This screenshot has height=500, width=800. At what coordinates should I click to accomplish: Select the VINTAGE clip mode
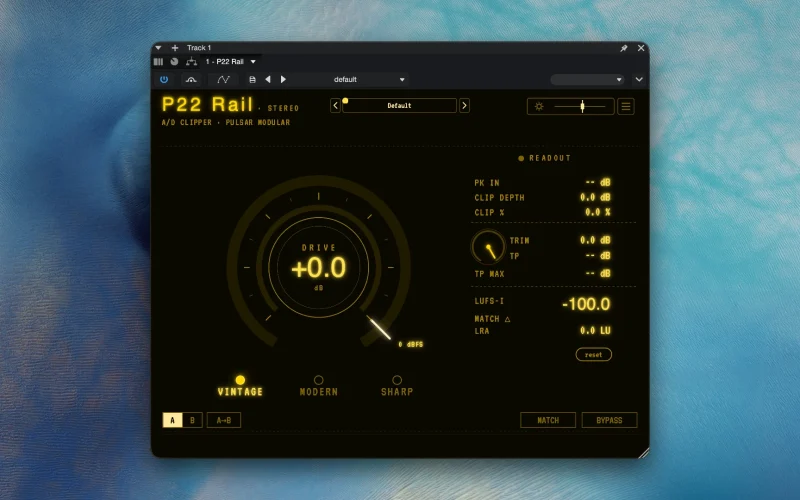pos(240,386)
